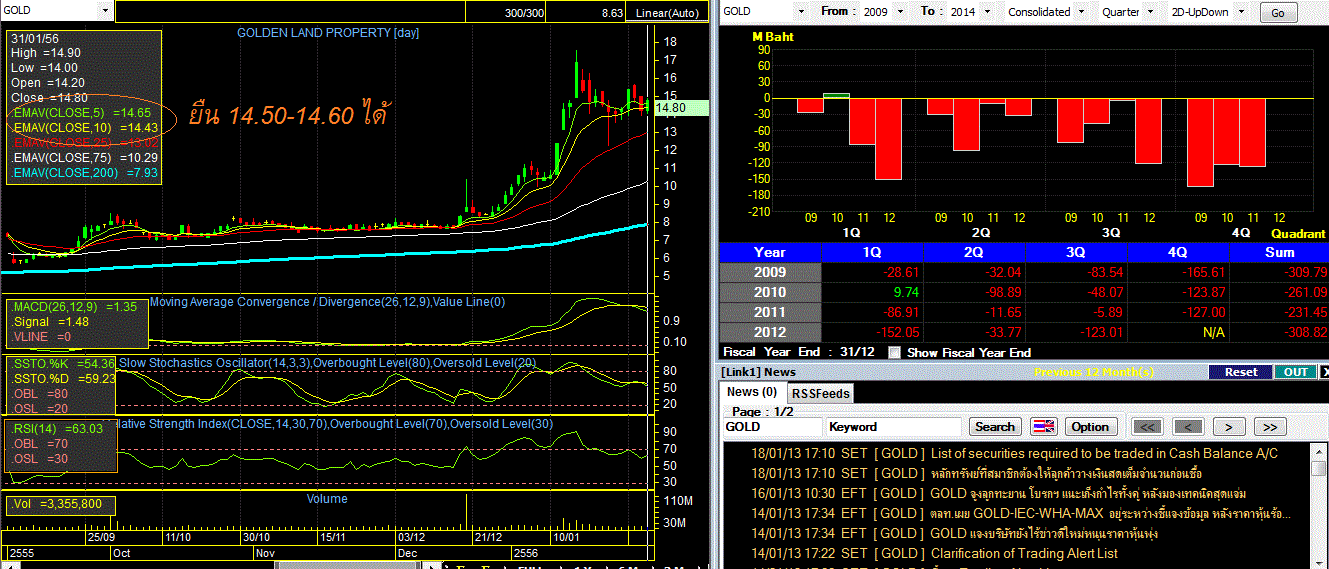Click the Reset button in the news header
Image resolution: width=1329 pixels, height=569 pixels.
[x=1240, y=371]
